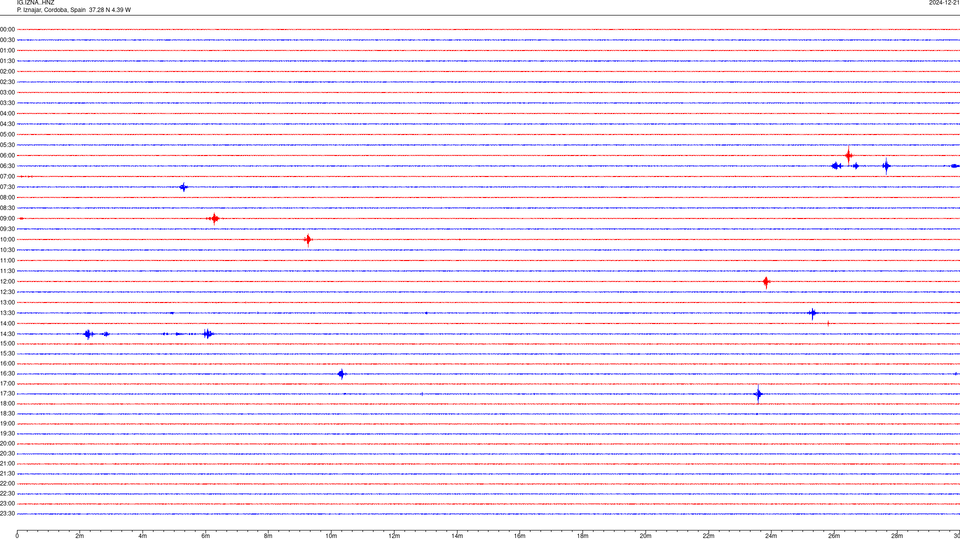960x540 pixels.
Task: Click the blue event on the 16:30 trace near 10m
Action: click(341, 374)
